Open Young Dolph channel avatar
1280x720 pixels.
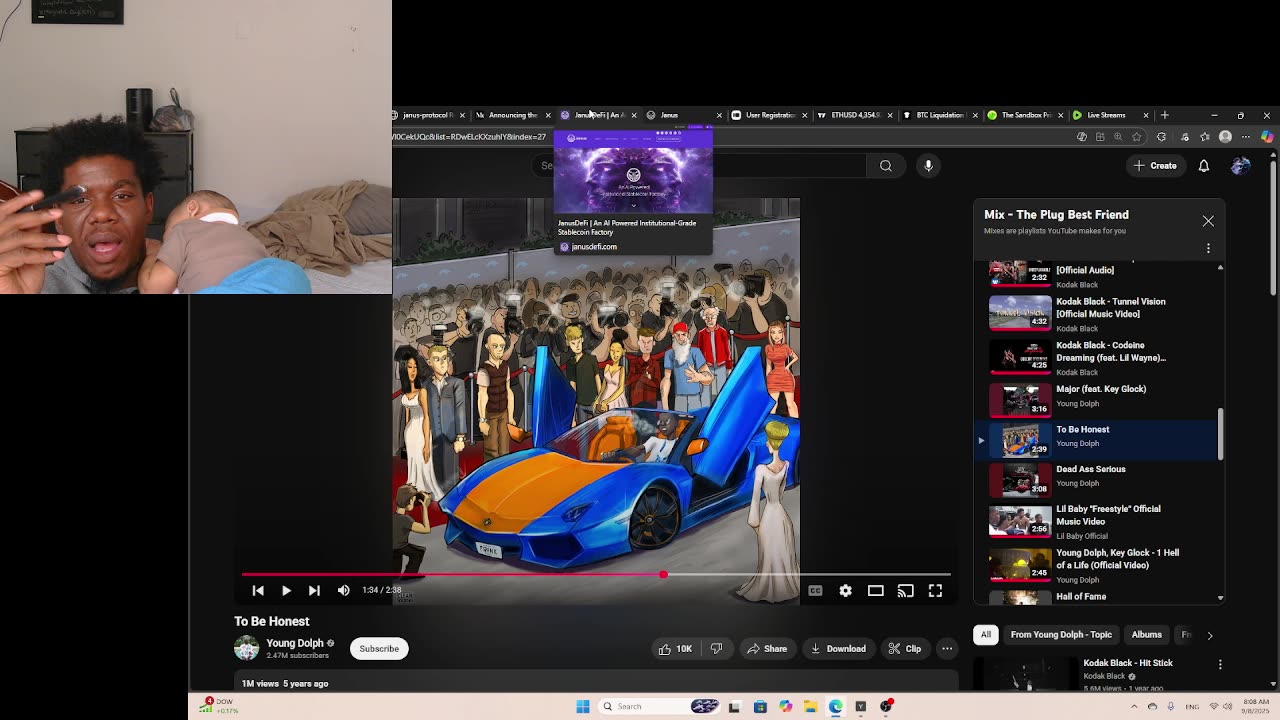coord(246,648)
